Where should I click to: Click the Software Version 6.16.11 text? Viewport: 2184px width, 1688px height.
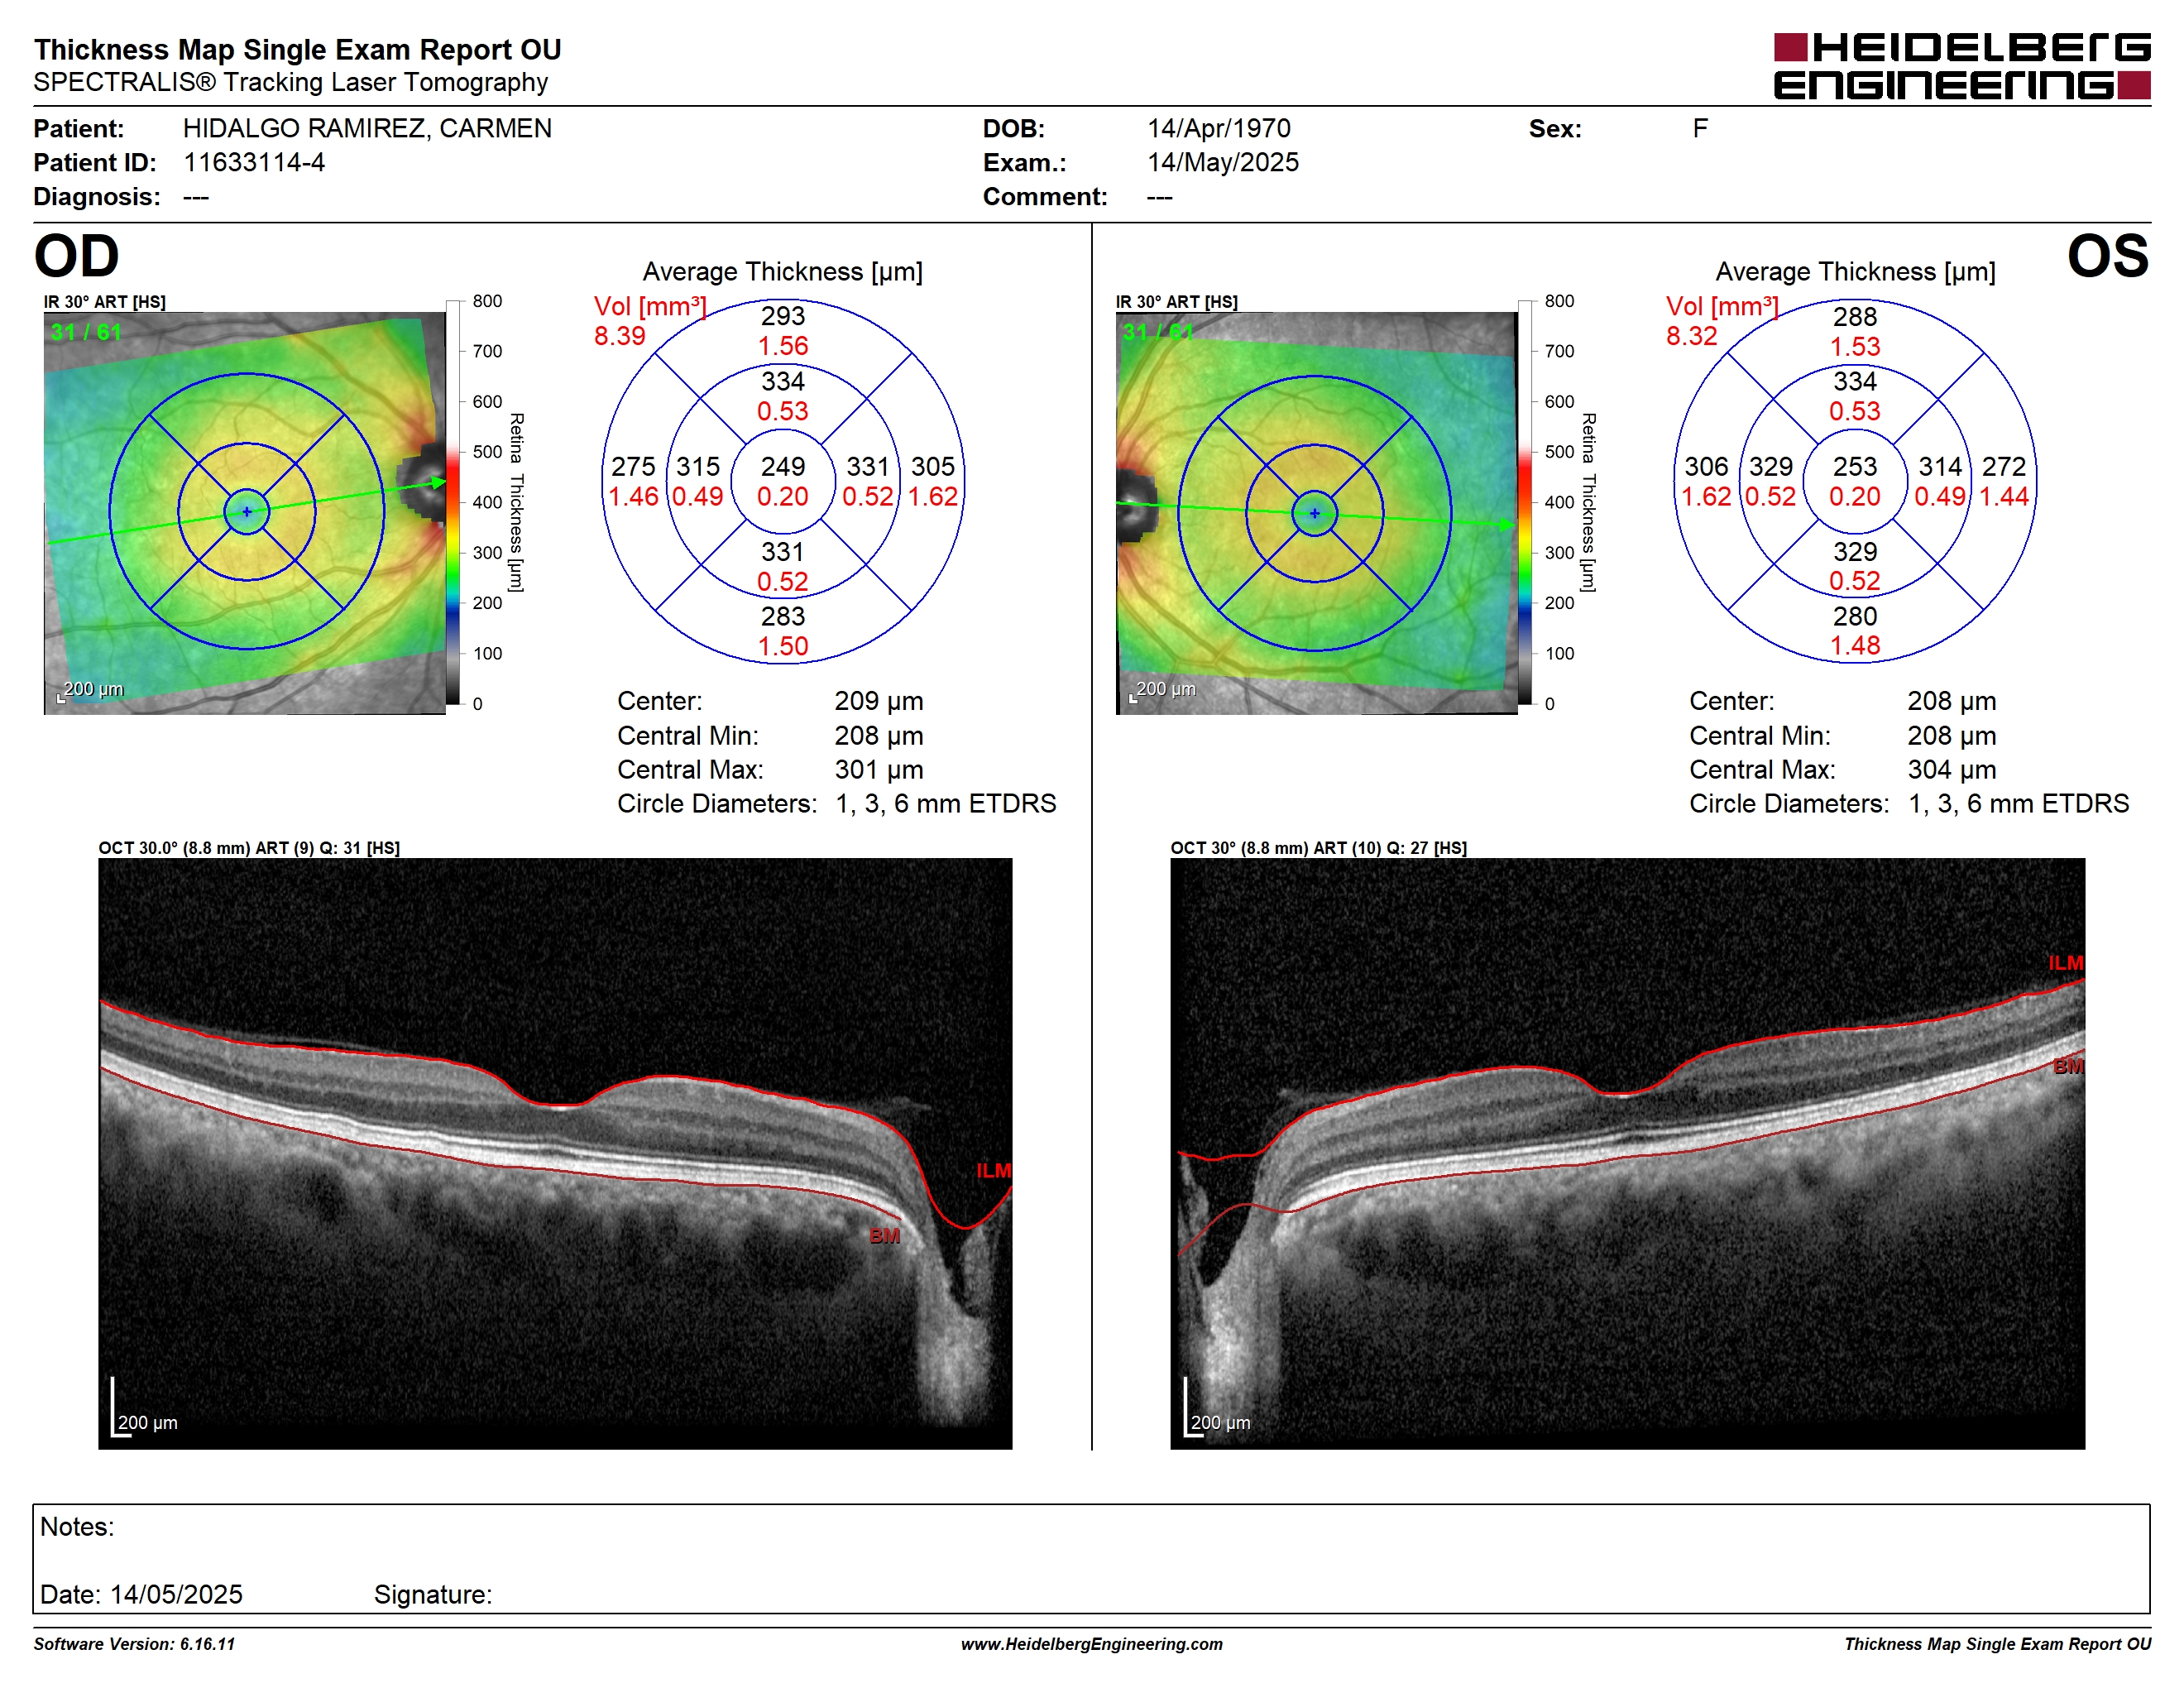coord(134,1644)
